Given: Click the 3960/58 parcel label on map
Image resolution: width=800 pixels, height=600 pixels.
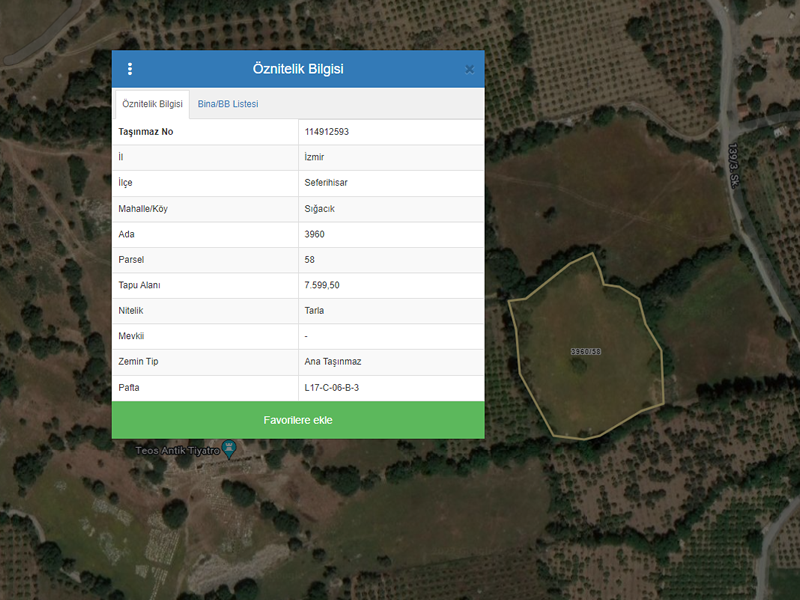Looking at the screenshot, I should pyautogui.click(x=585, y=352).
